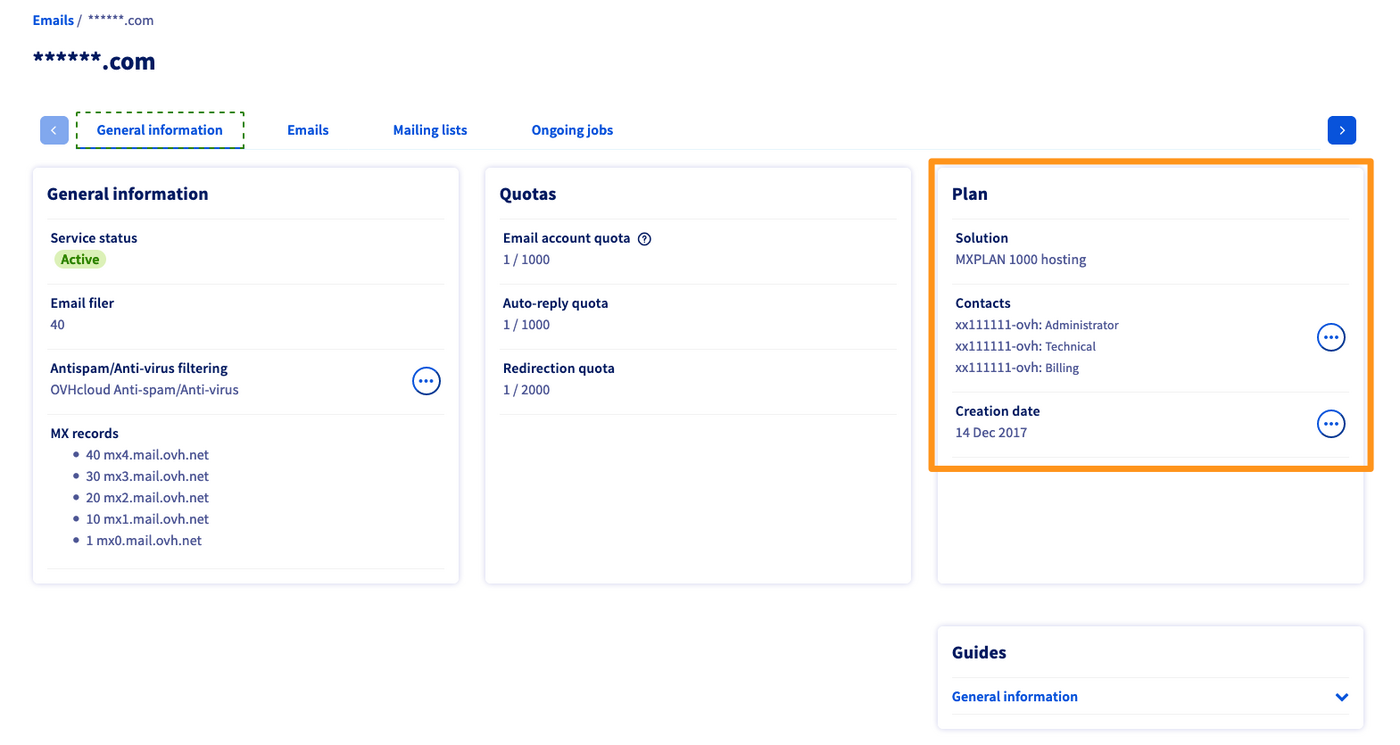Click the domain name in the breadcrumb

(x=121, y=20)
